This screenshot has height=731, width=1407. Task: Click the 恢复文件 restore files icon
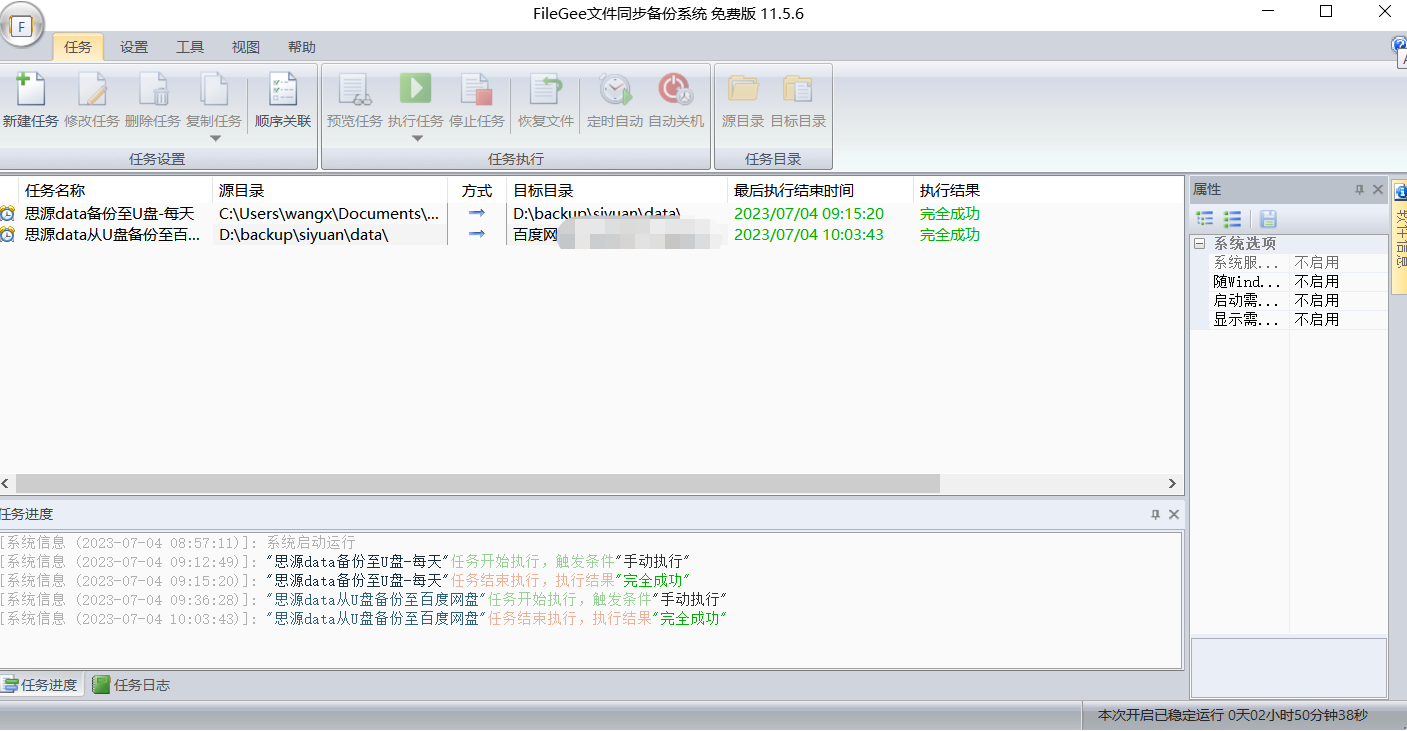[545, 90]
